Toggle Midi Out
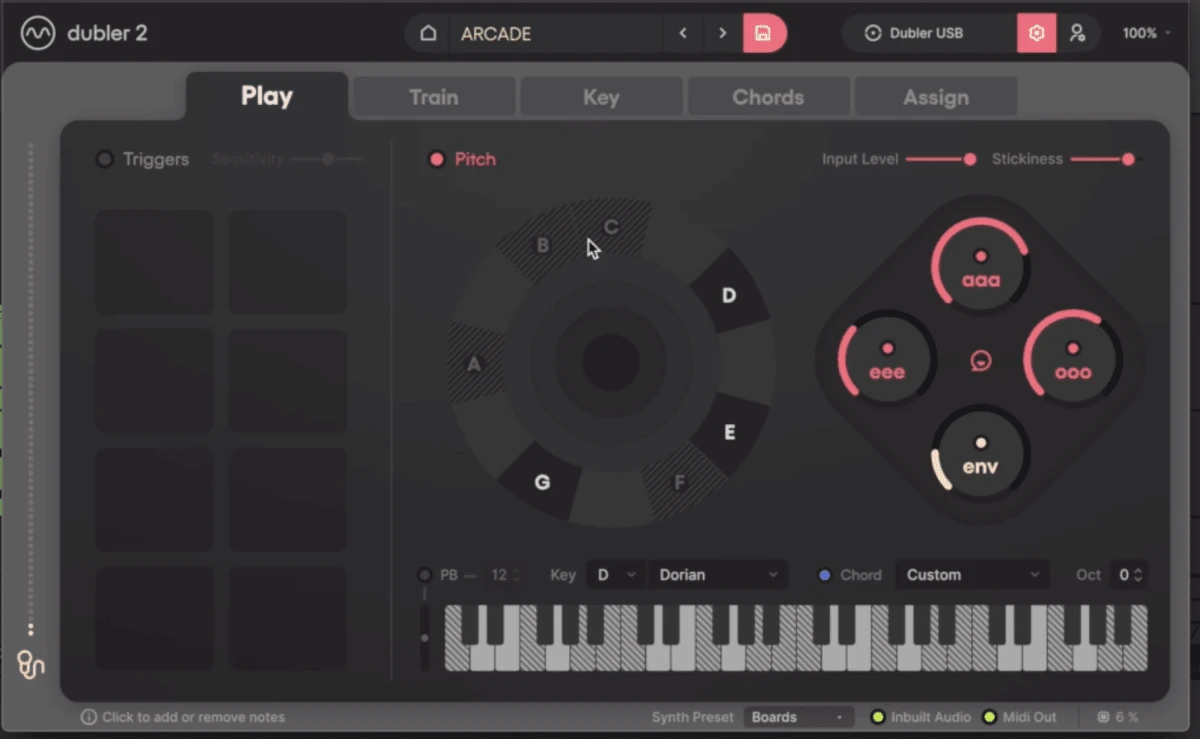The image size is (1200, 739). [x=990, y=717]
